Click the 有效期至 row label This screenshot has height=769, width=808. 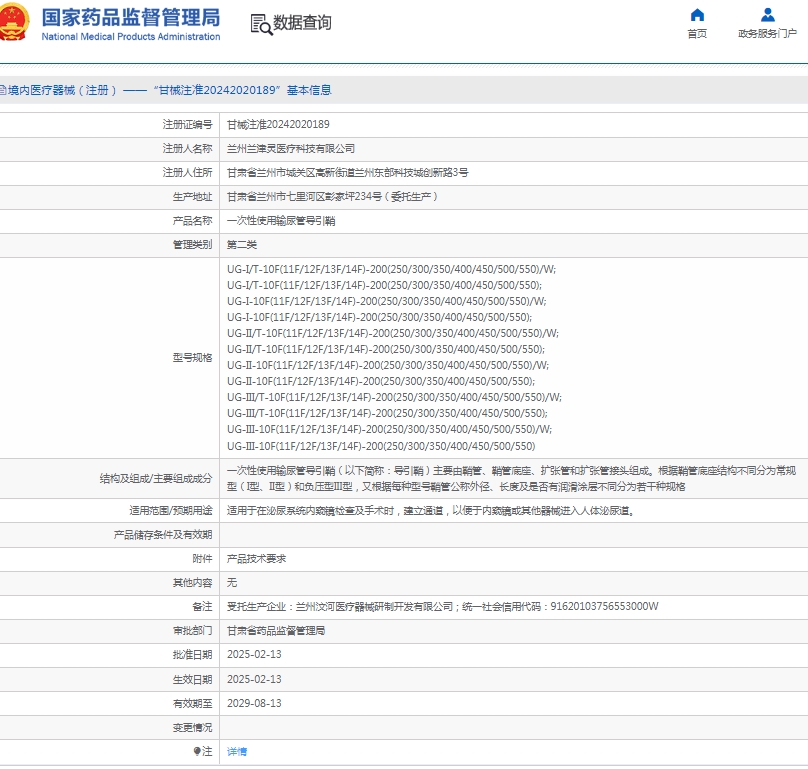(x=192, y=703)
